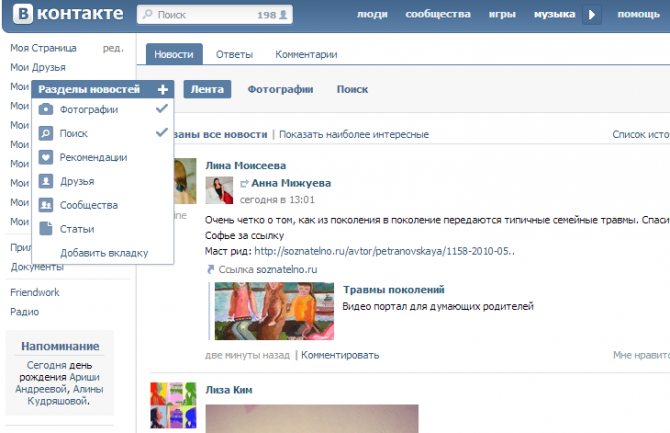Open Анна Мижуева profile name
The image size is (670, 433).
pos(291,183)
